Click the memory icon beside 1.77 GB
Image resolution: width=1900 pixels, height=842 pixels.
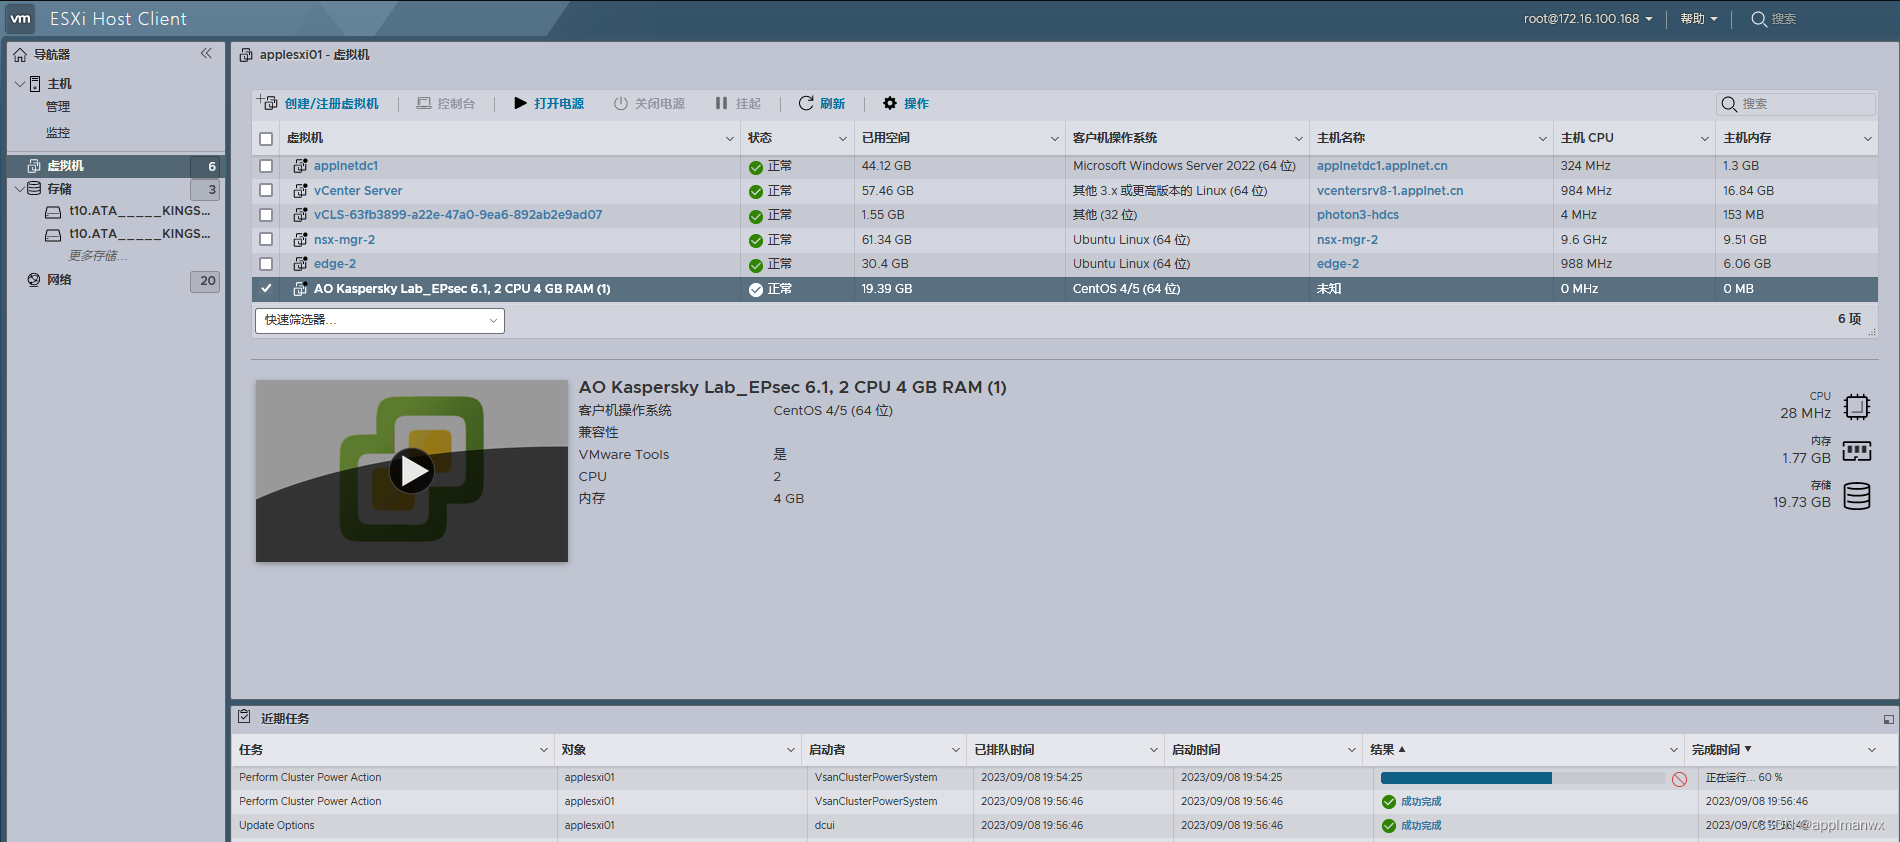tap(1857, 451)
